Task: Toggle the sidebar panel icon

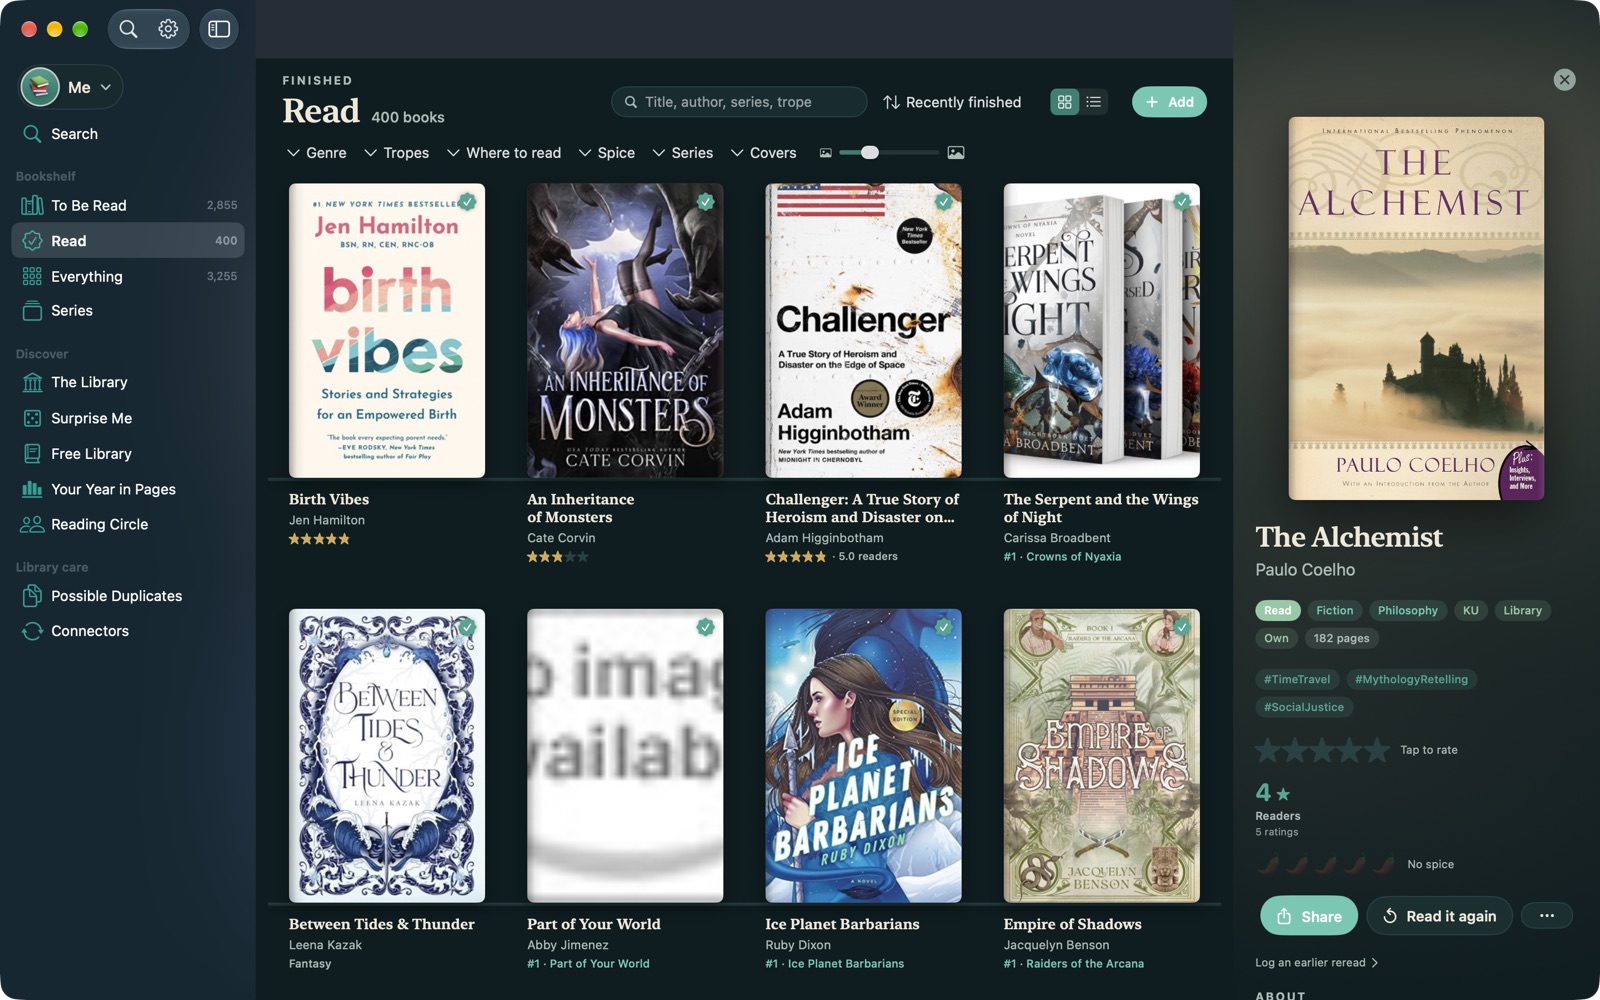Action: [x=219, y=29]
